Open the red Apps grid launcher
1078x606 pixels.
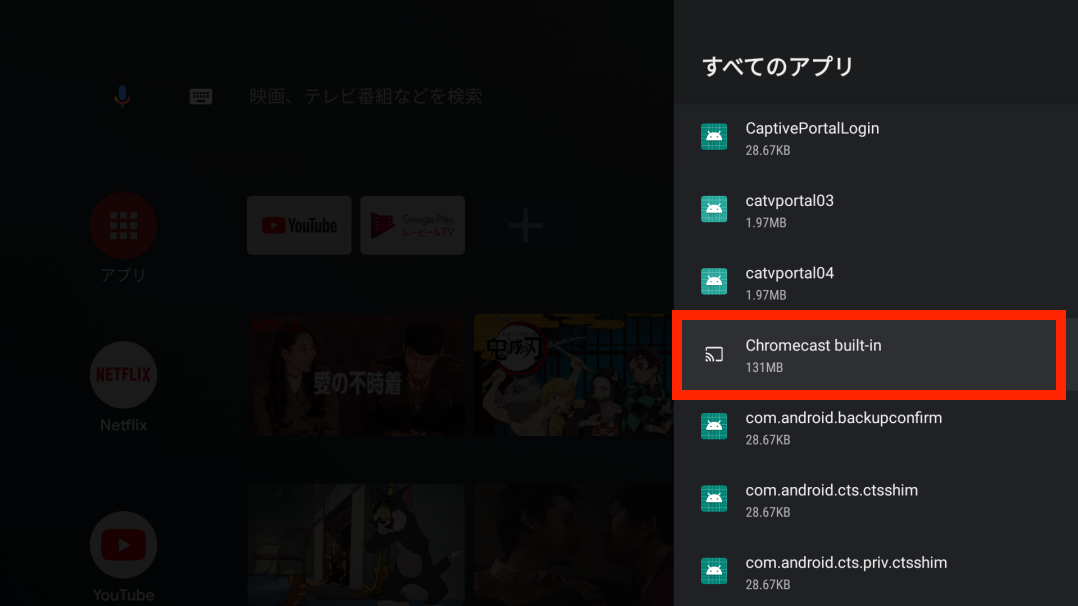pos(124,226)
